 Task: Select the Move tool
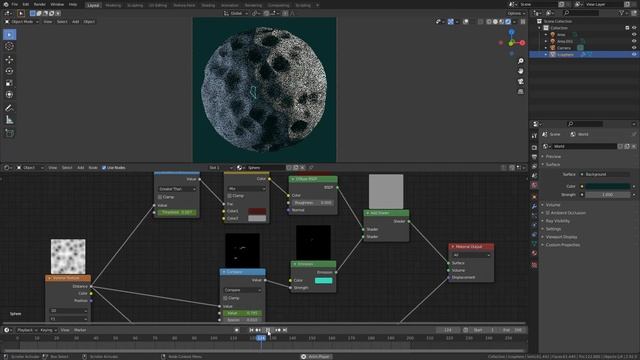tap(9, 60)
